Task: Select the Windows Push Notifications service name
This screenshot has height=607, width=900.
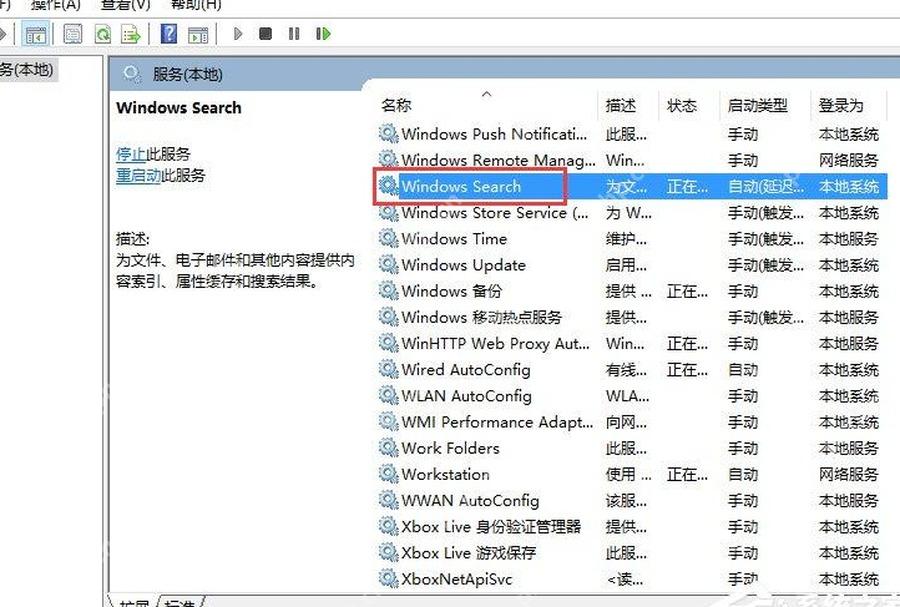Action: click(494, 134)
